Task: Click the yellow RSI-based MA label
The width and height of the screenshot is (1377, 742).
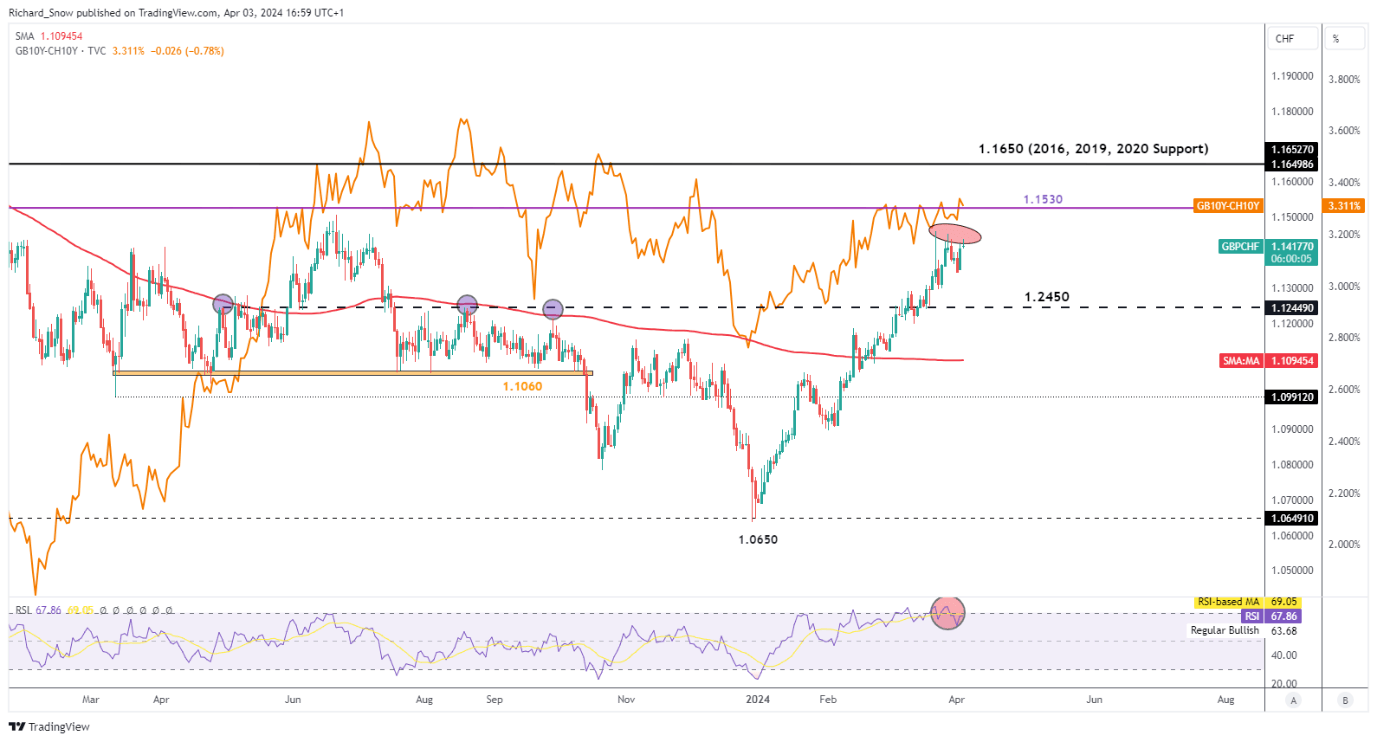Action: [1228, 602]
